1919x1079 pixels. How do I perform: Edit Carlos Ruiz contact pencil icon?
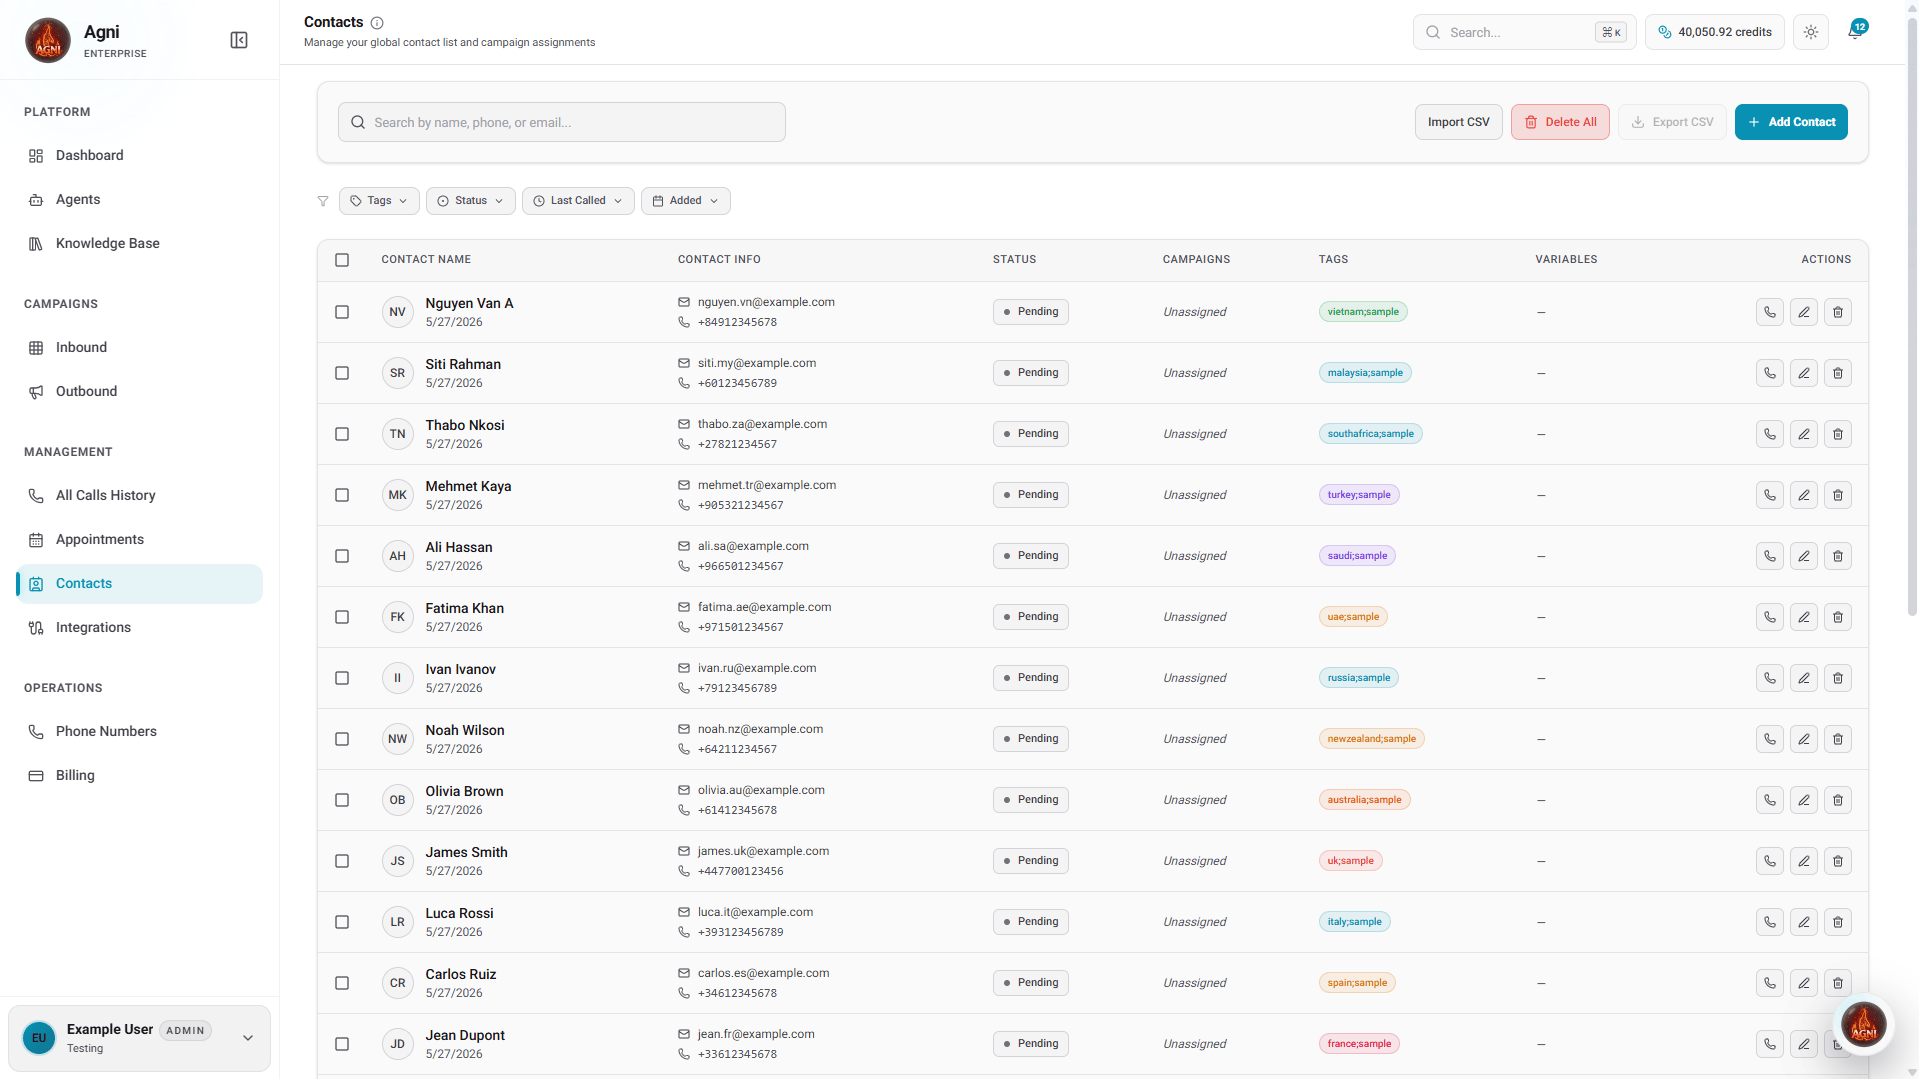(x=1804, y=983)
